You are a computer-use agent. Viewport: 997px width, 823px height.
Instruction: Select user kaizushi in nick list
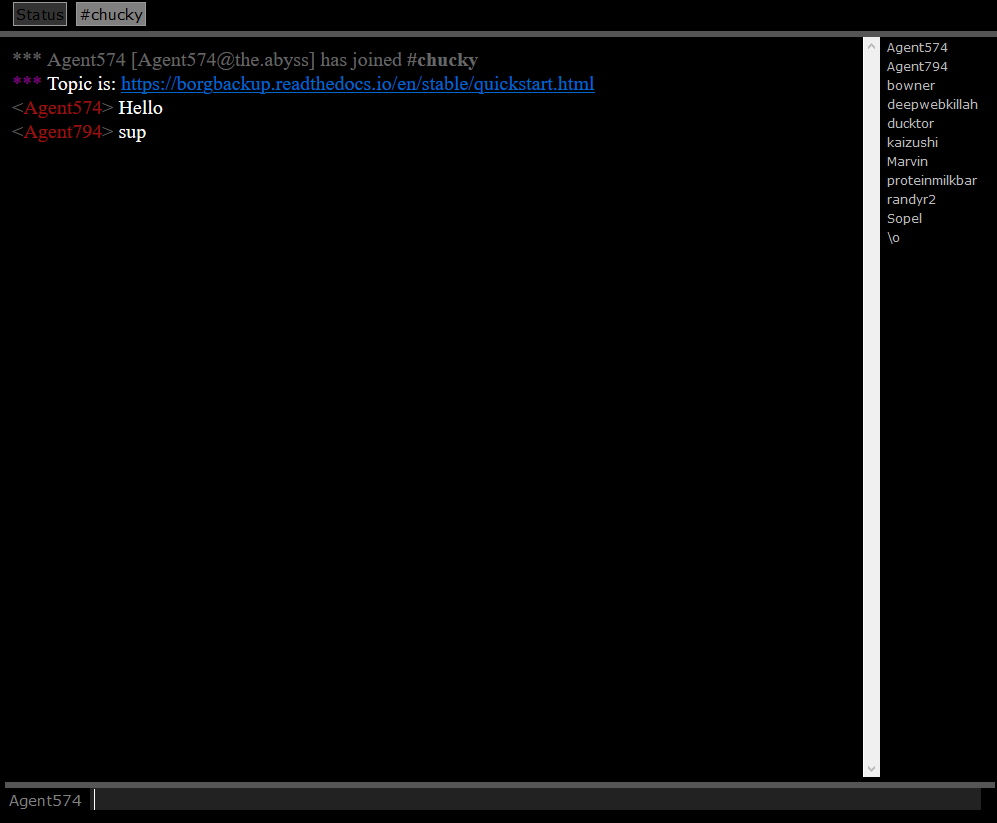pyautogui.click(x=912, y=143)
